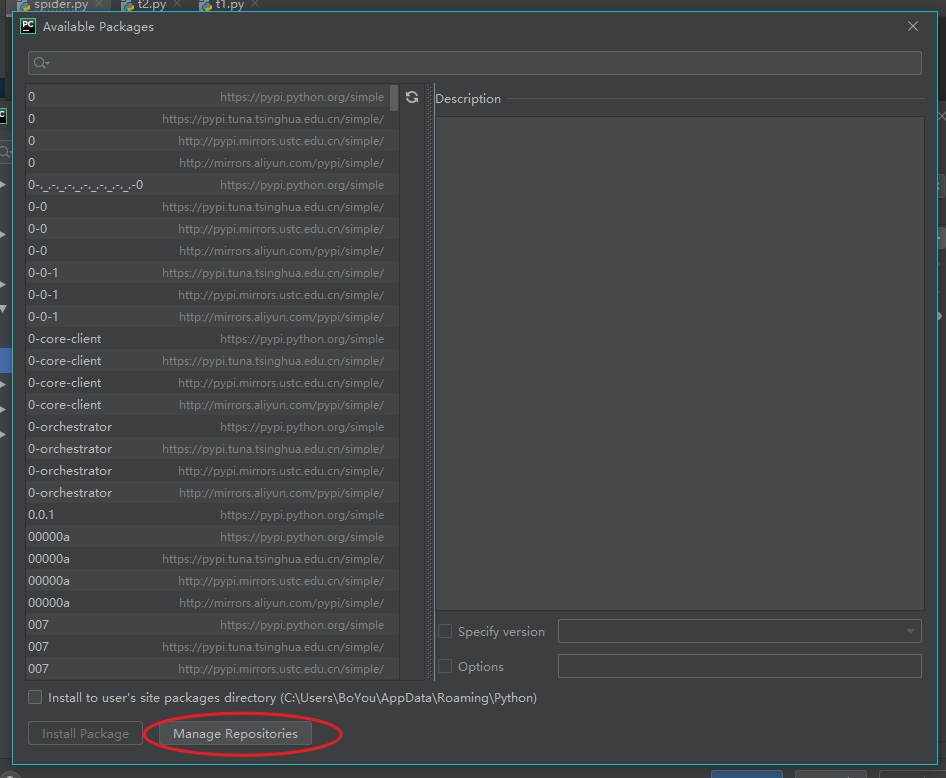Select 0-0-1 from tsinghua mirror
Viewport: 946px width, 778px height.
(x=212, y=273)
